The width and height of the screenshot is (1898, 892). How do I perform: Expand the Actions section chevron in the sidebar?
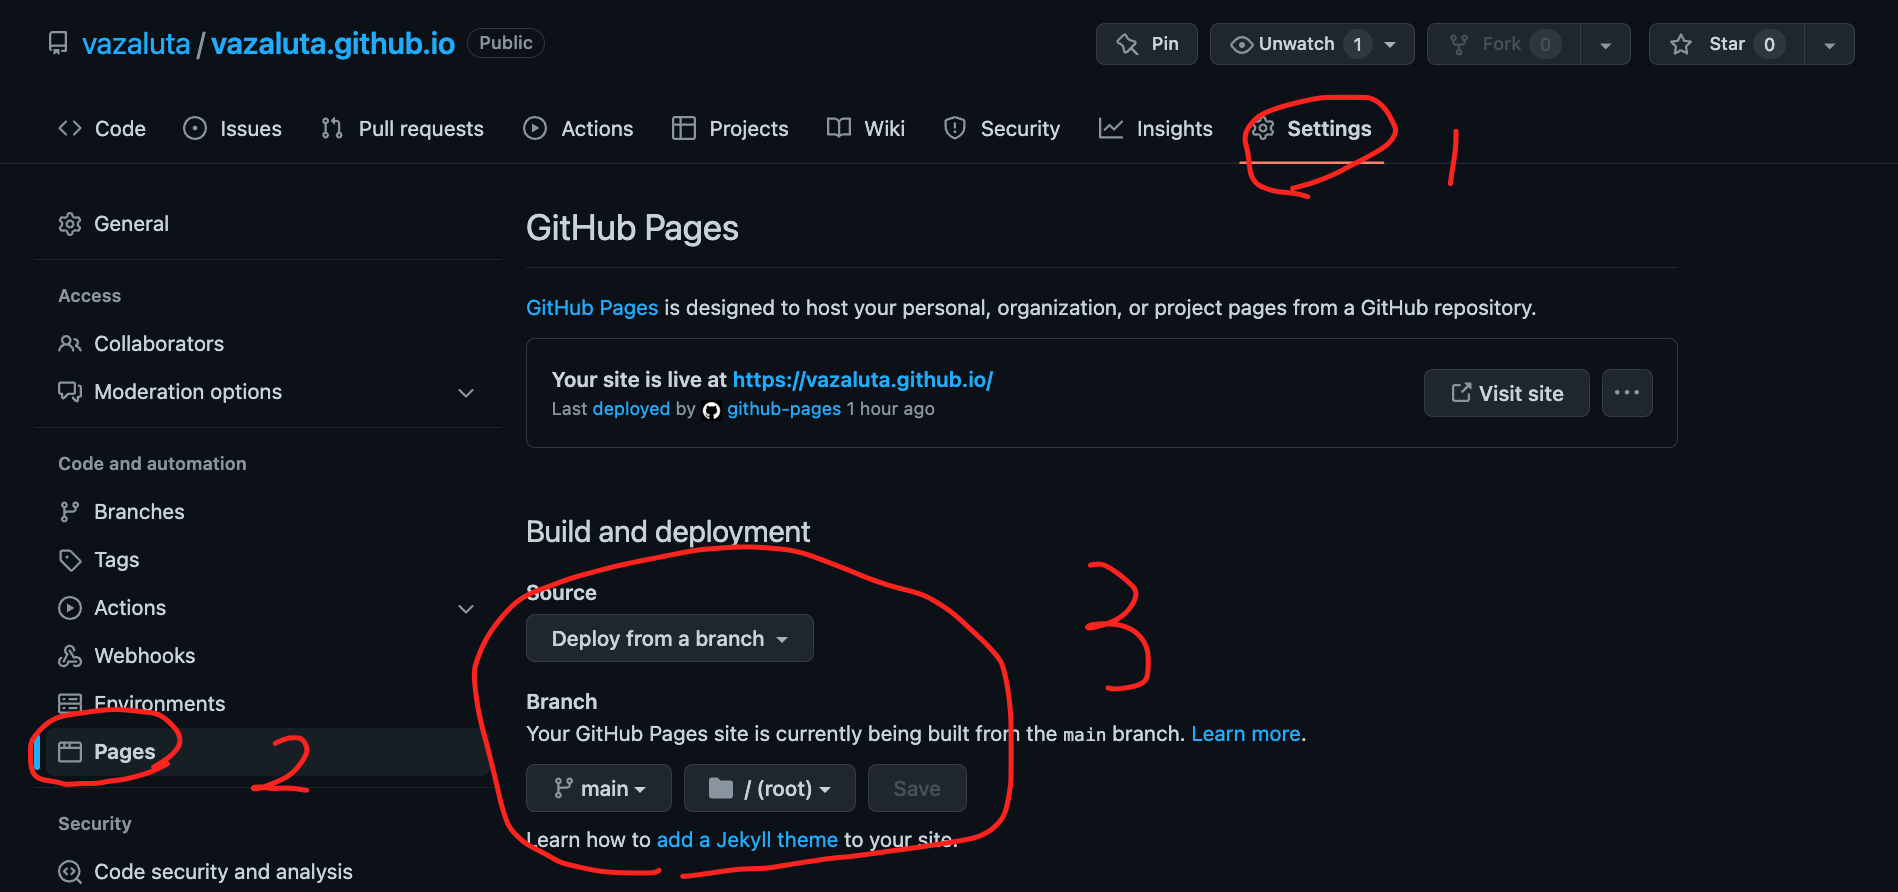pos(466,608)
